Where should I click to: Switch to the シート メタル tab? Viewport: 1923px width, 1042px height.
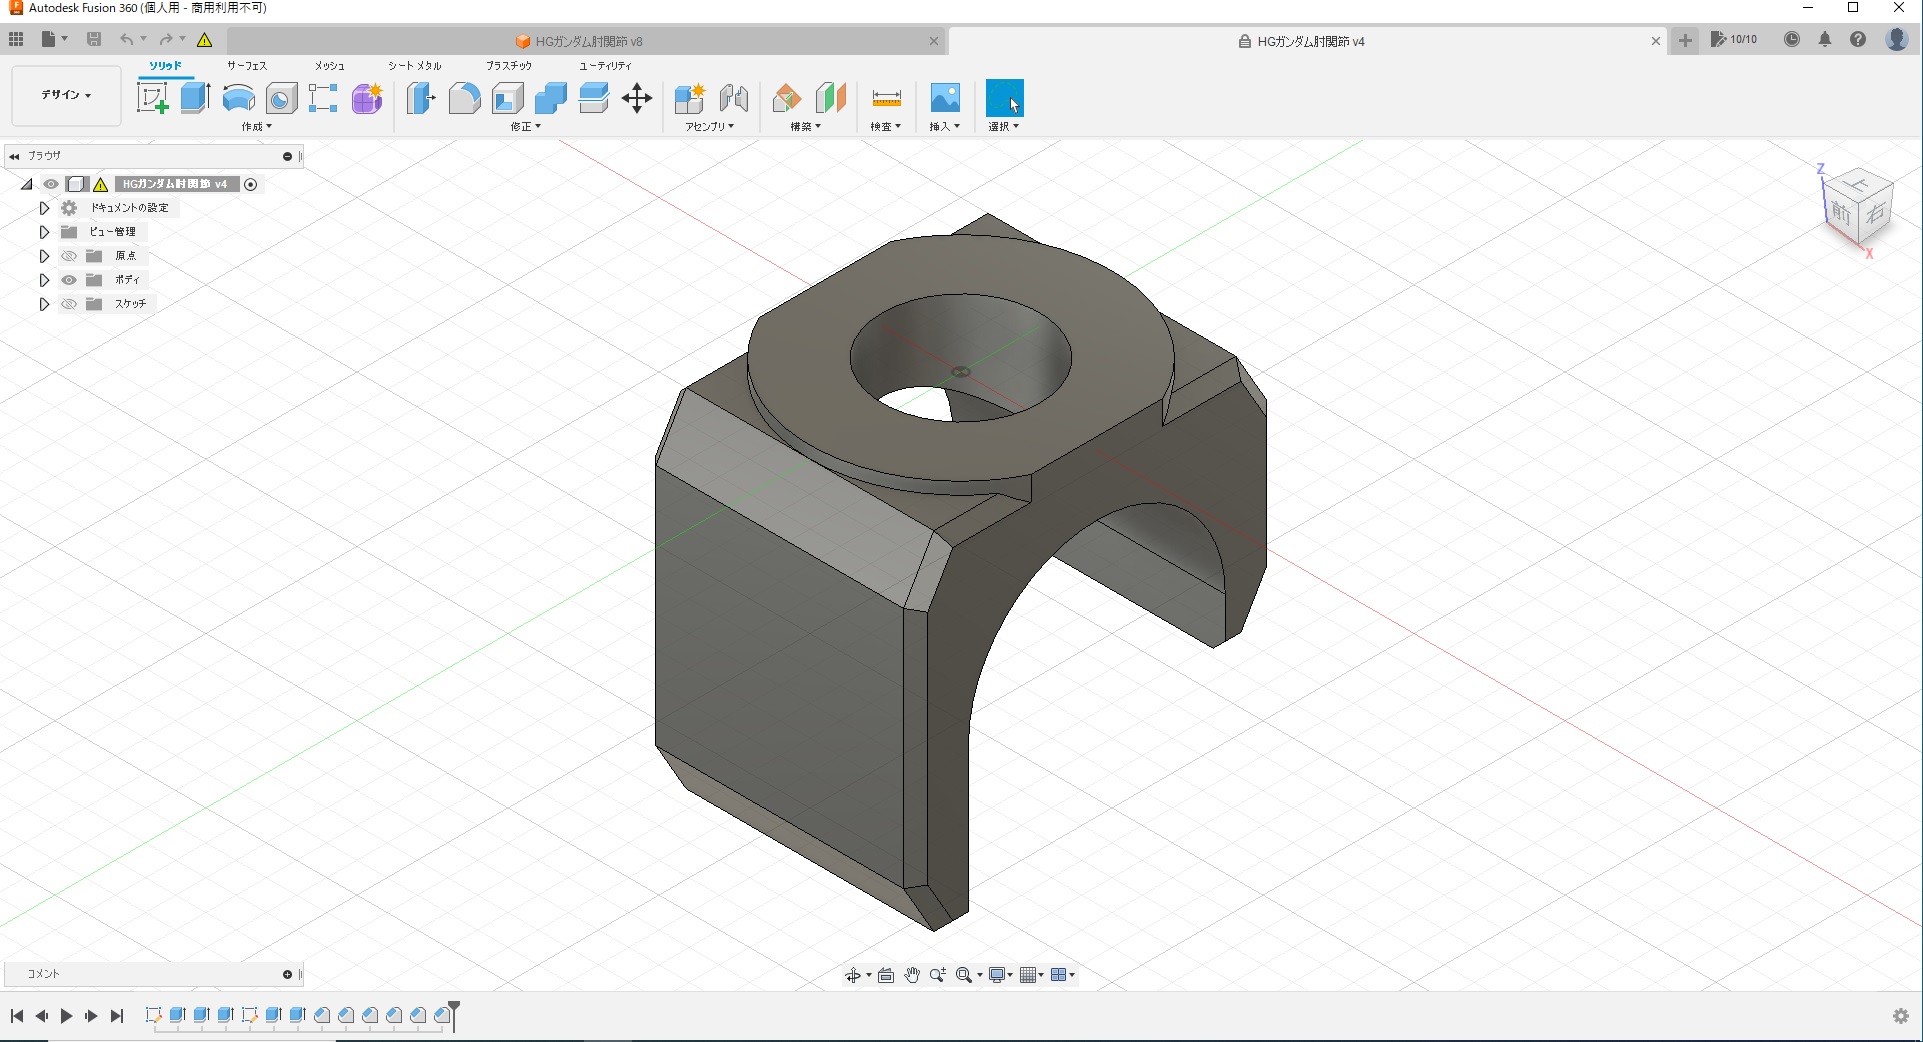point(415,65)
